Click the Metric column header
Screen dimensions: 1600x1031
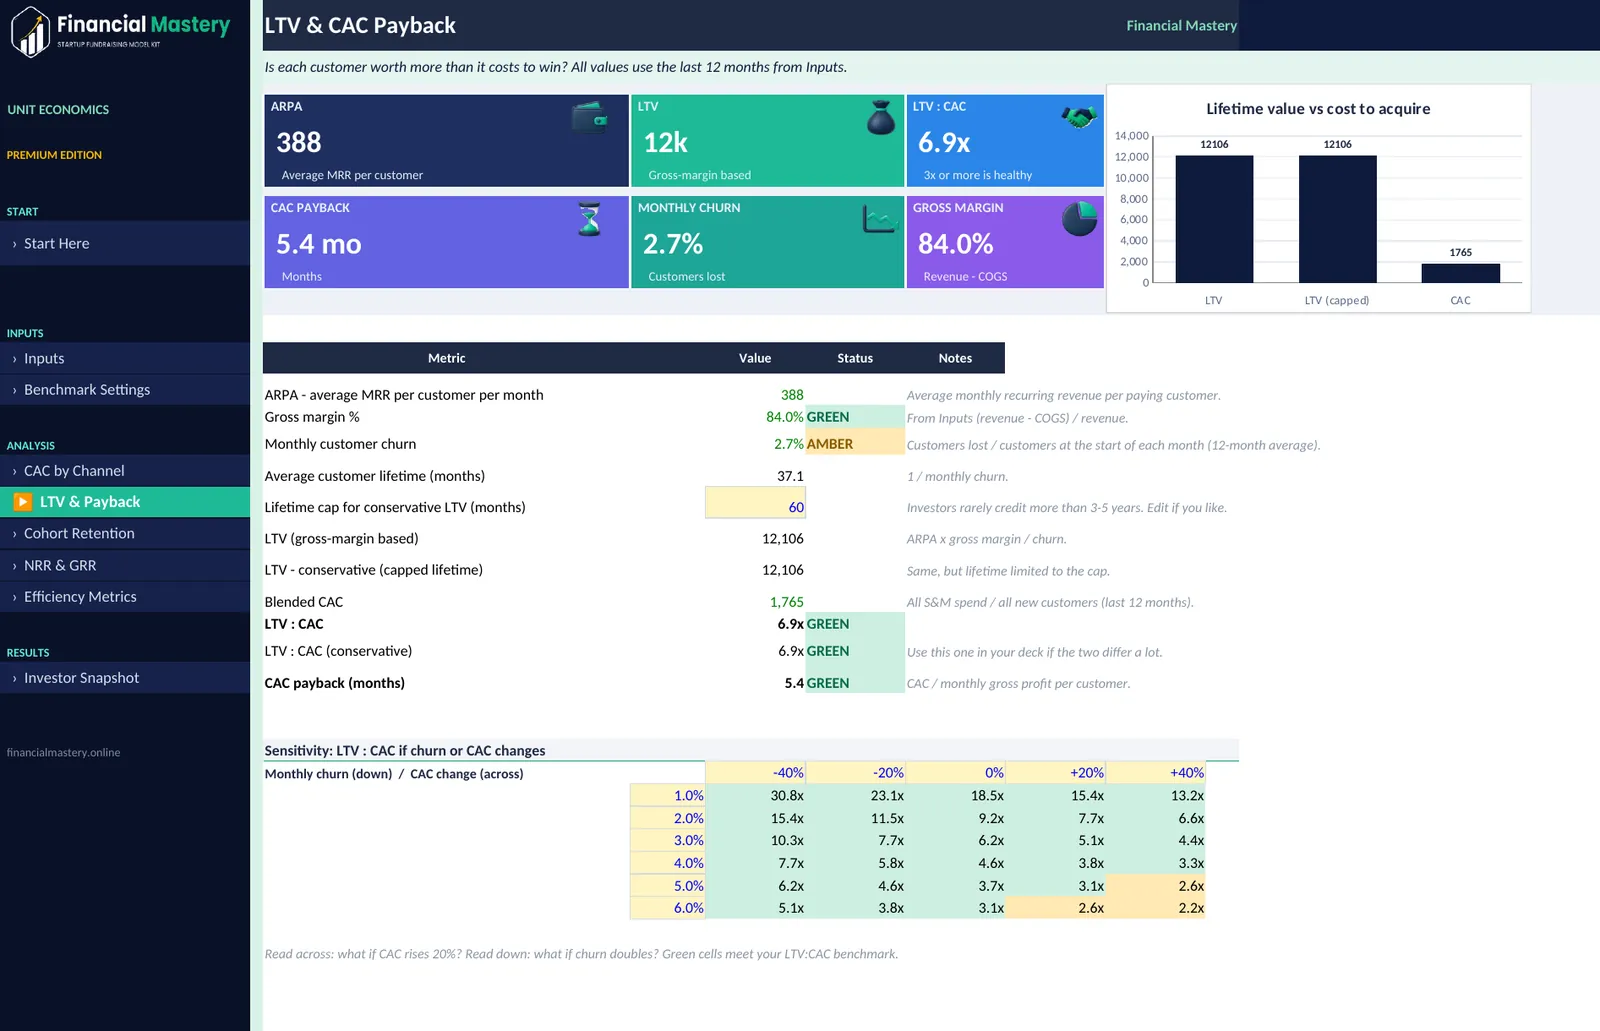click(446, 358)
